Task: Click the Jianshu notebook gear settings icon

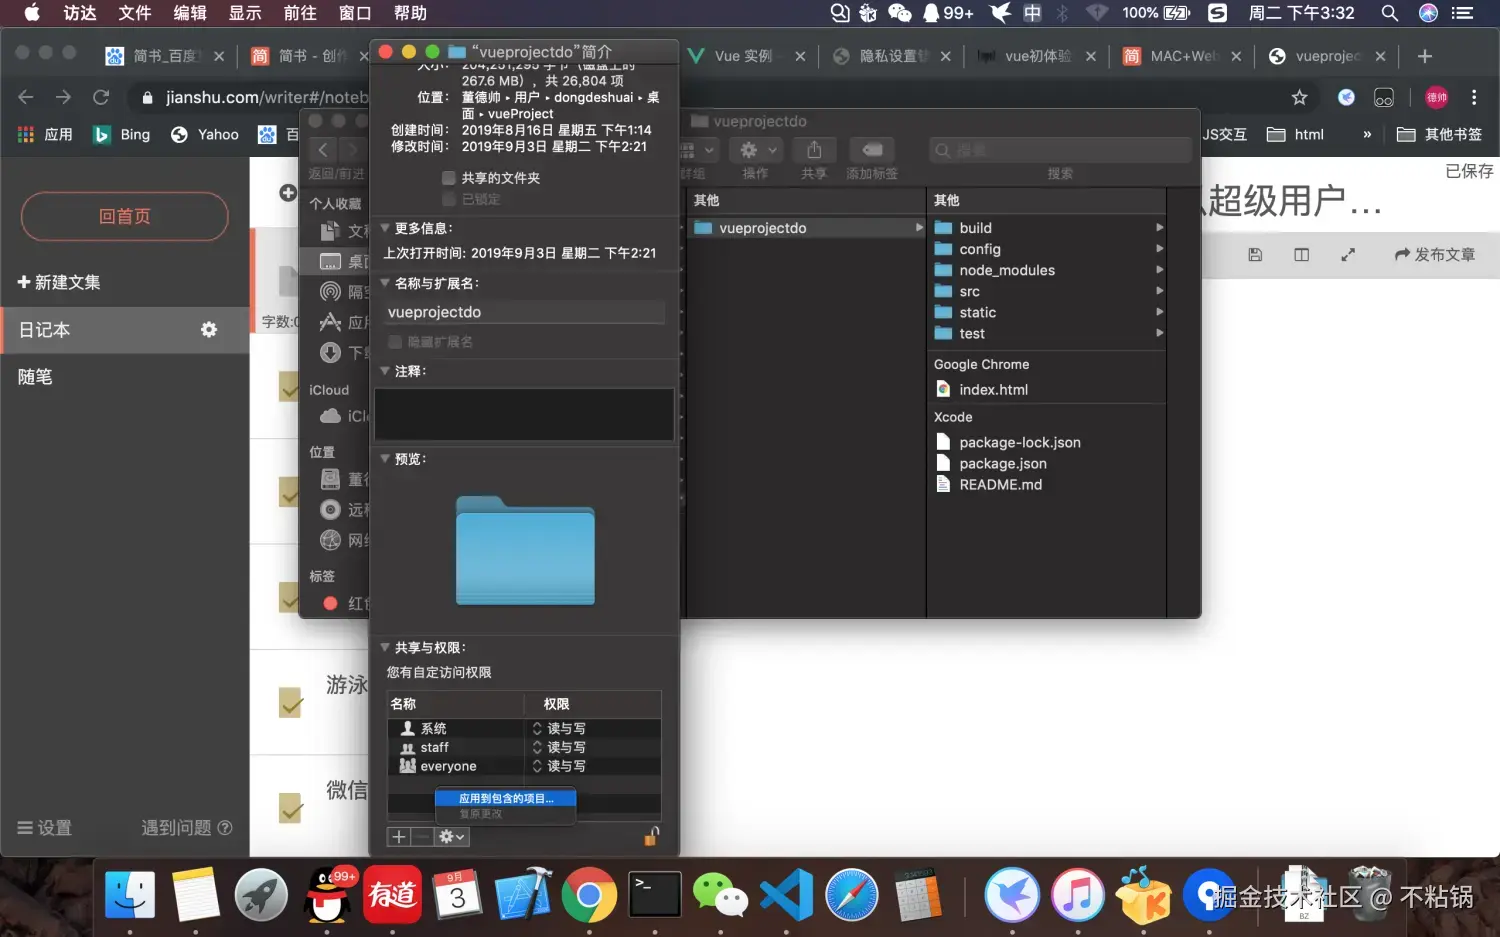Action: 209,329
